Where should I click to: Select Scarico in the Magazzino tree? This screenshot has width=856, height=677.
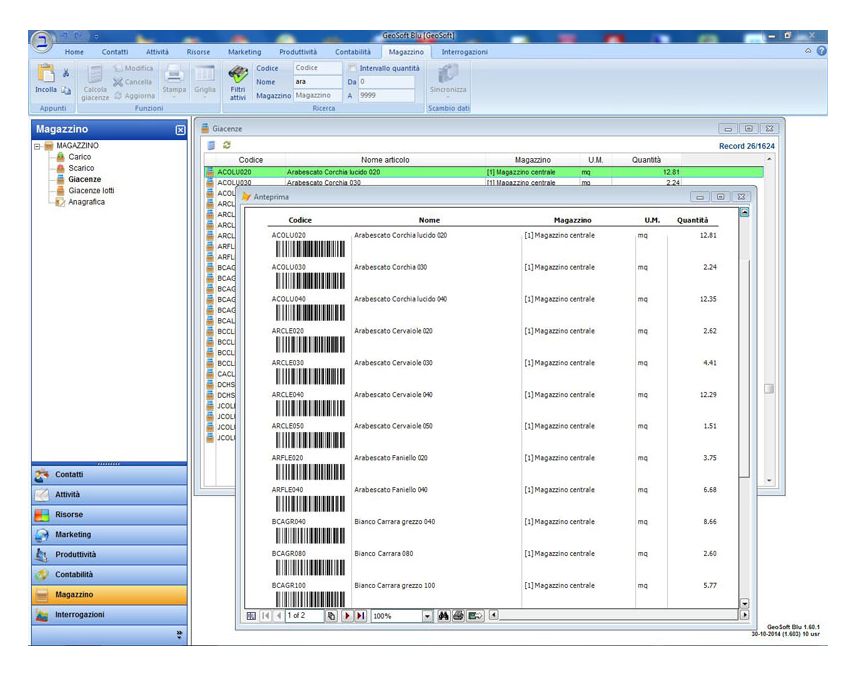[x=81, y=168]
